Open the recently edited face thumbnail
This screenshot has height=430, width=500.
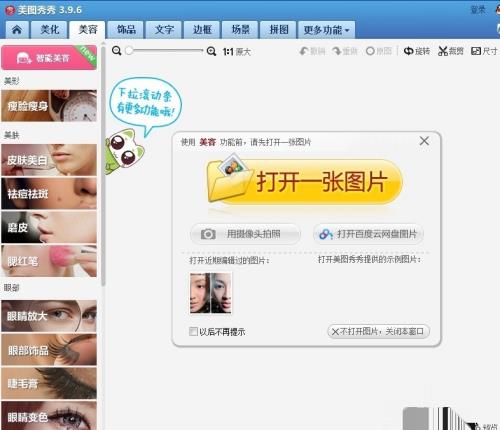pos(210,293)
